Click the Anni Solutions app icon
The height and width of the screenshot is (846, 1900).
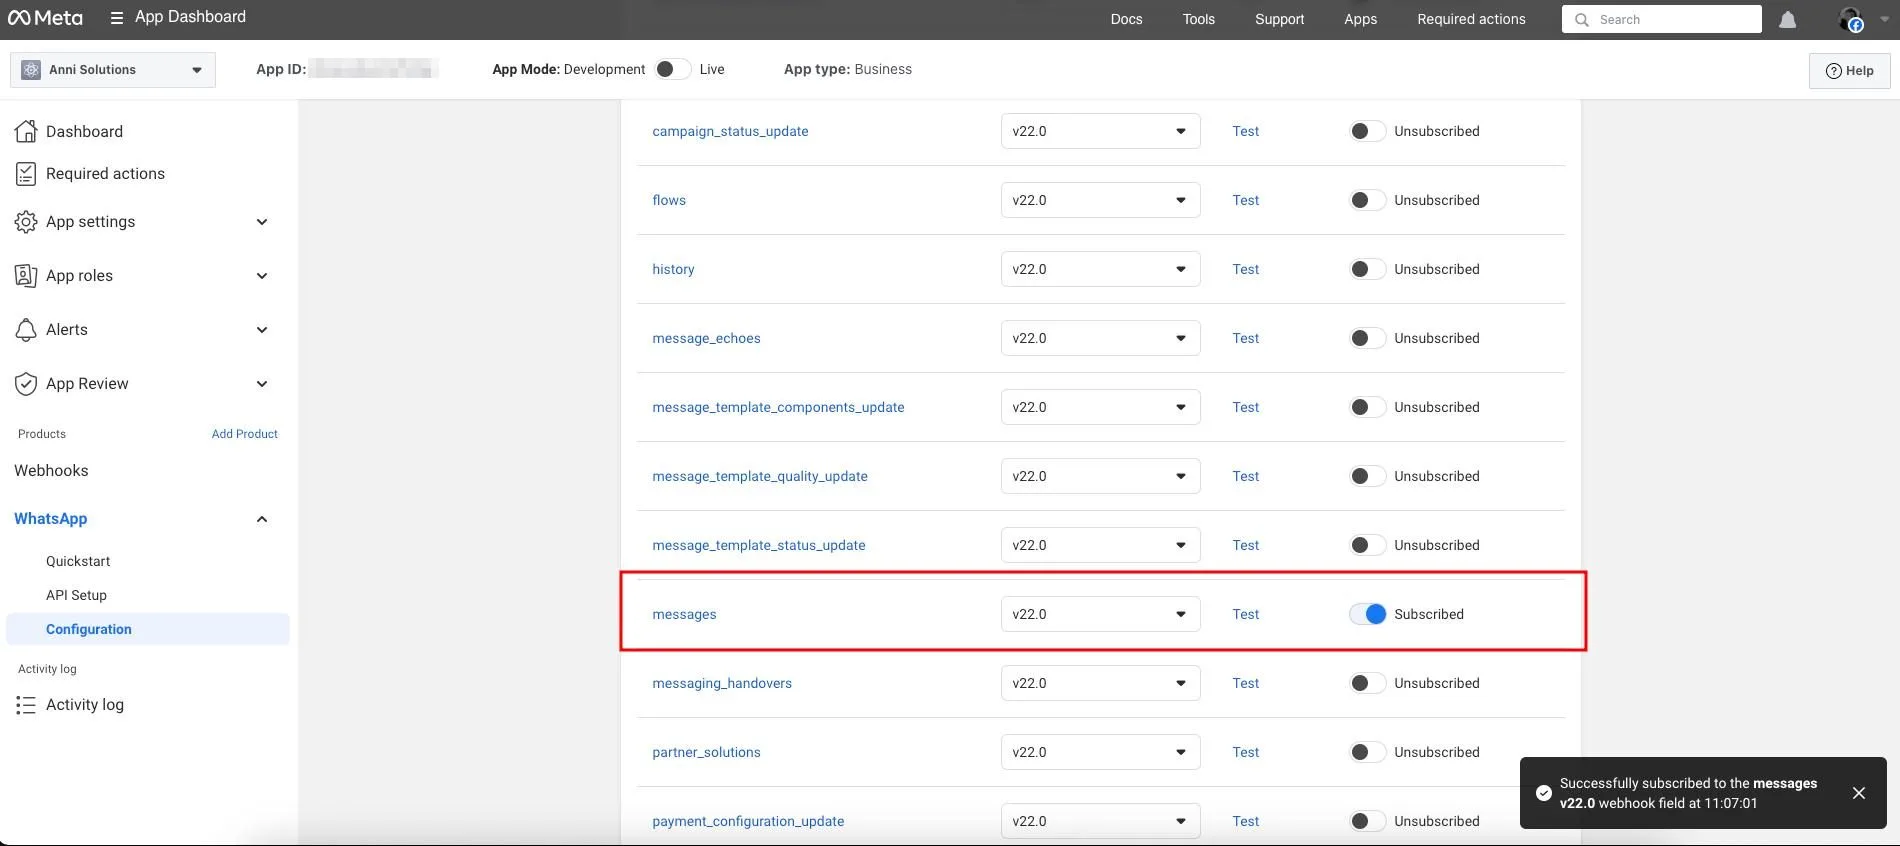pos(31,70)
